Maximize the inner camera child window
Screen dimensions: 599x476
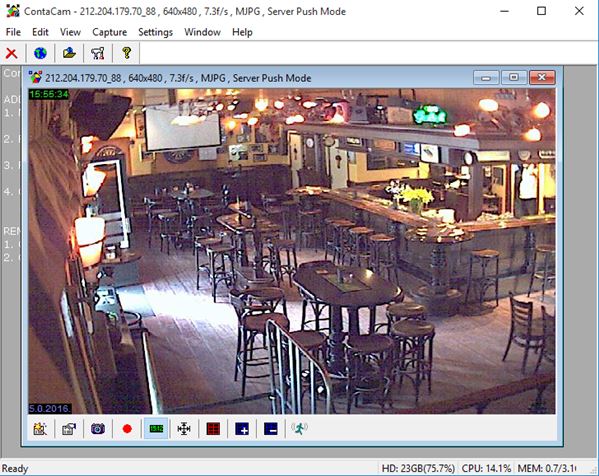[514, 78]
